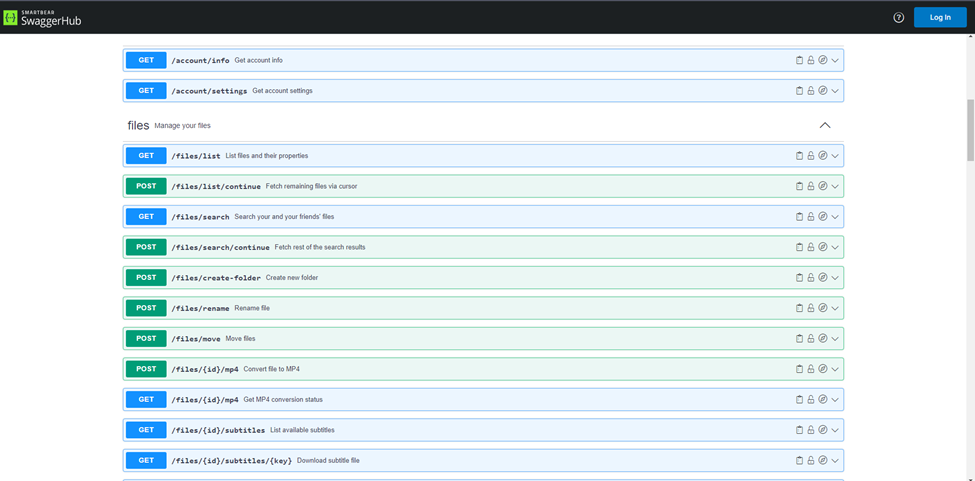The height and width of the screenshot is (481, 975).
Task: Click the lock icon on /files/search row
Action: [811, 217]
